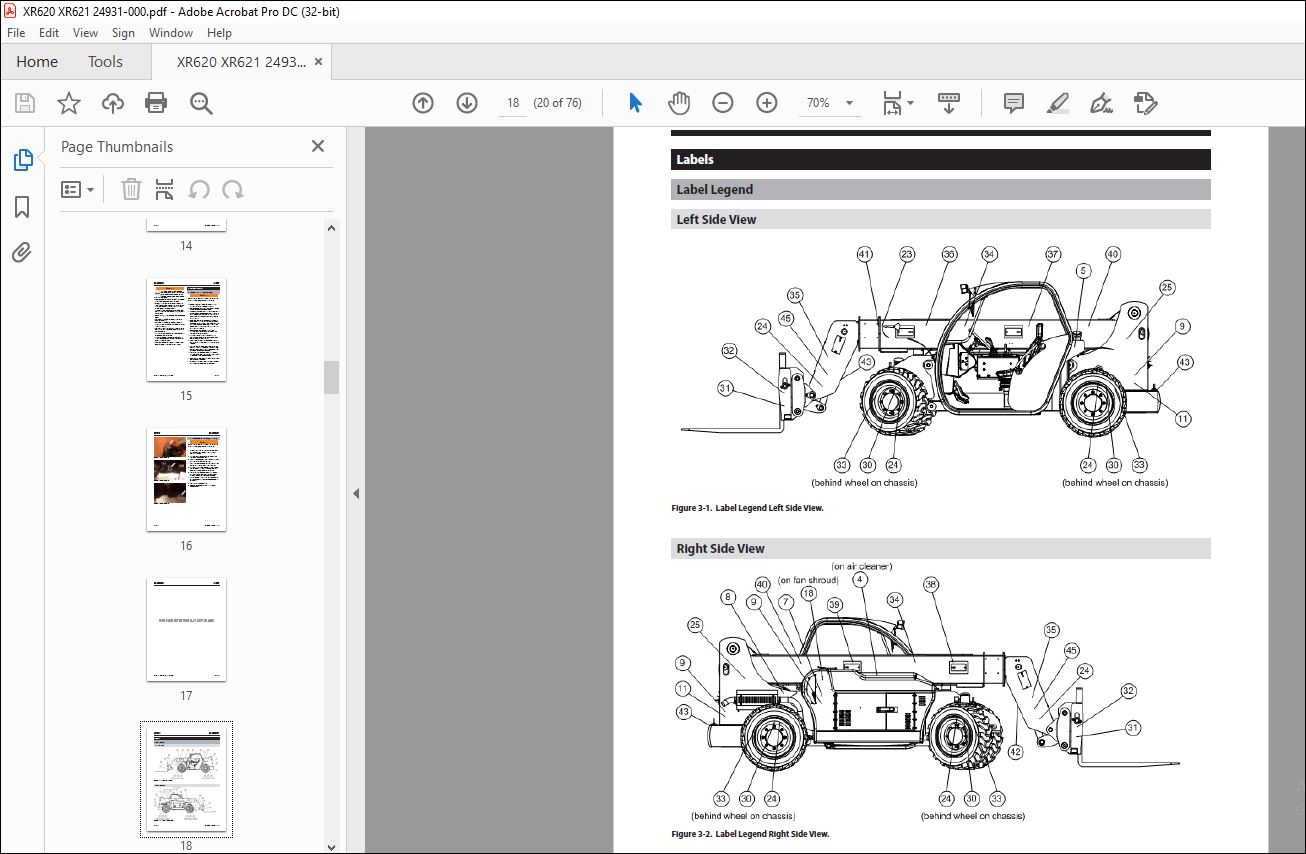This screenshot has width=1306, height=854.
Task: Close the Page Thumbnails panel
Action: [x=318, y=146]
